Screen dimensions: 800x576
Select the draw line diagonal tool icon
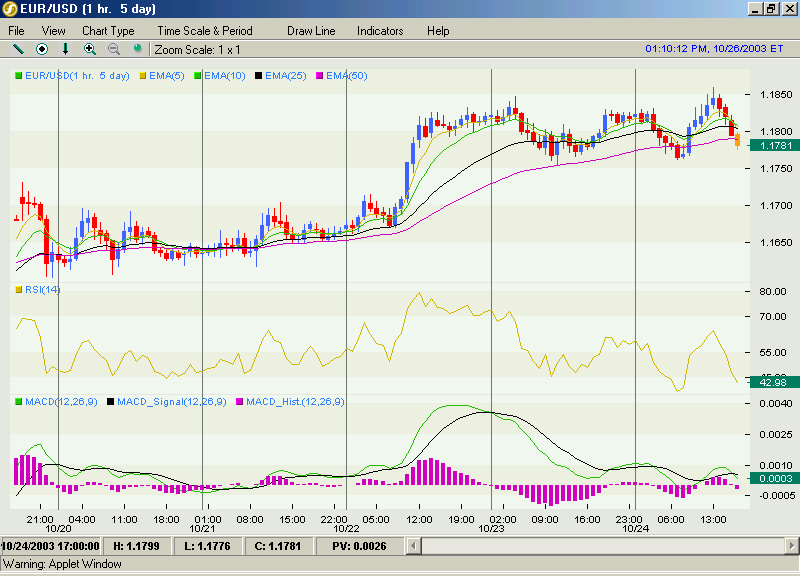coord(18,49)
